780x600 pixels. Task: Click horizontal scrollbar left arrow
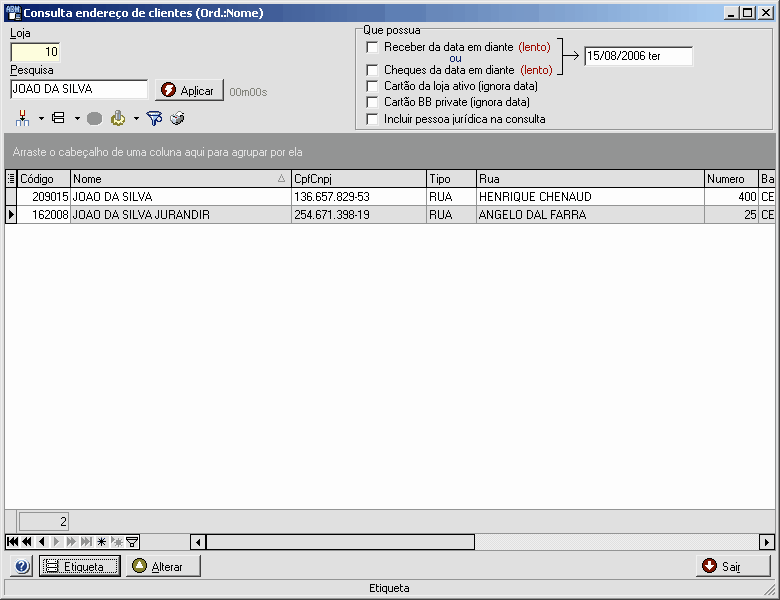click(198, 542)
